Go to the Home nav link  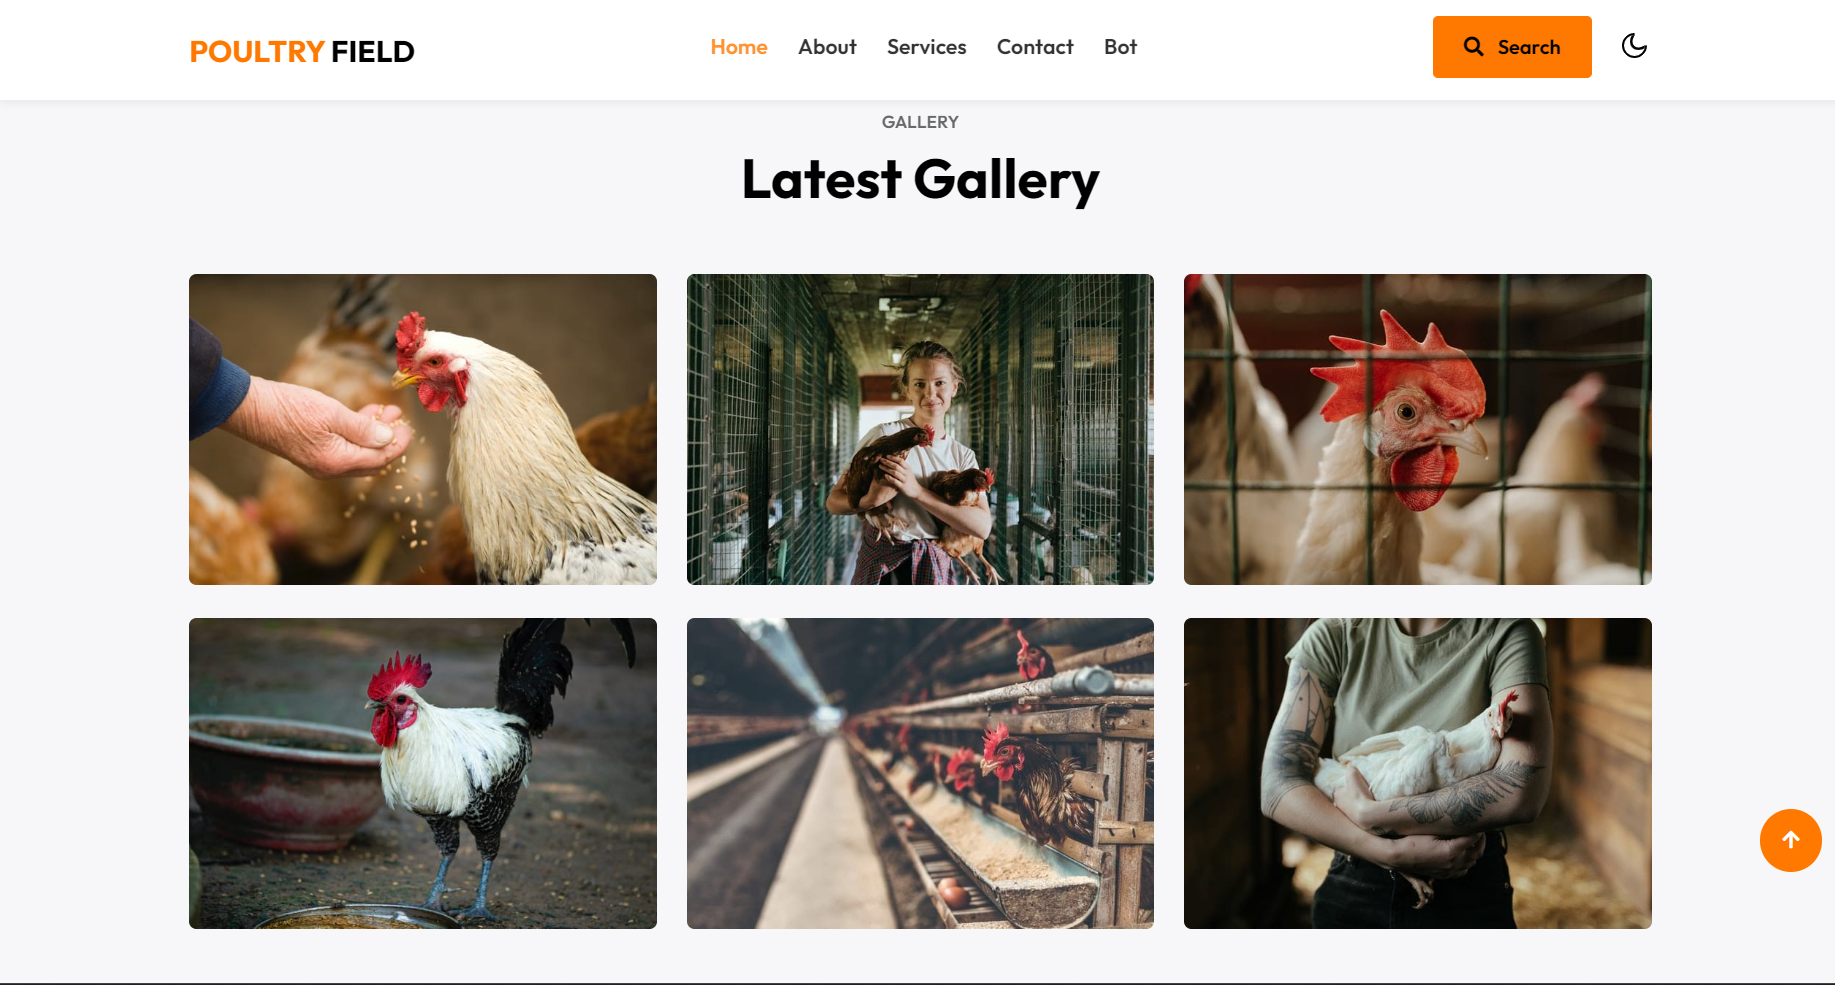click(739, 47)
